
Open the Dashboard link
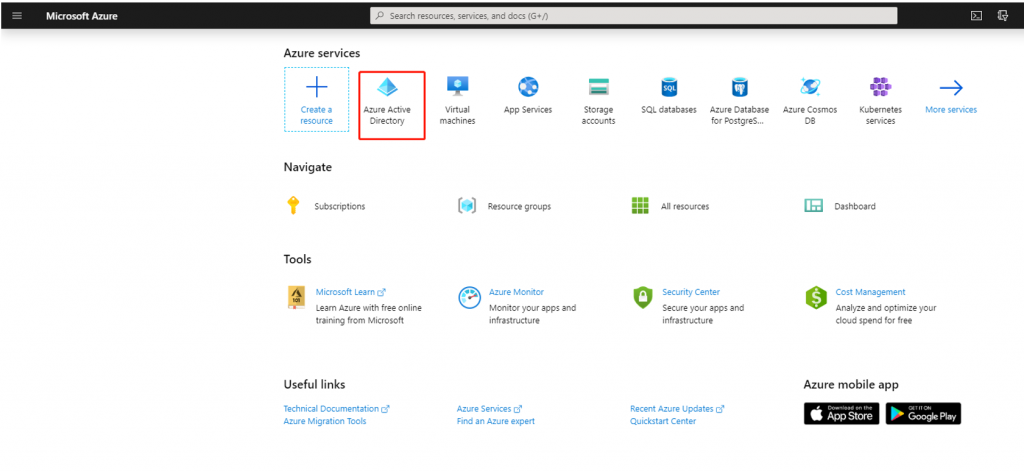click(x=855, y=206)
